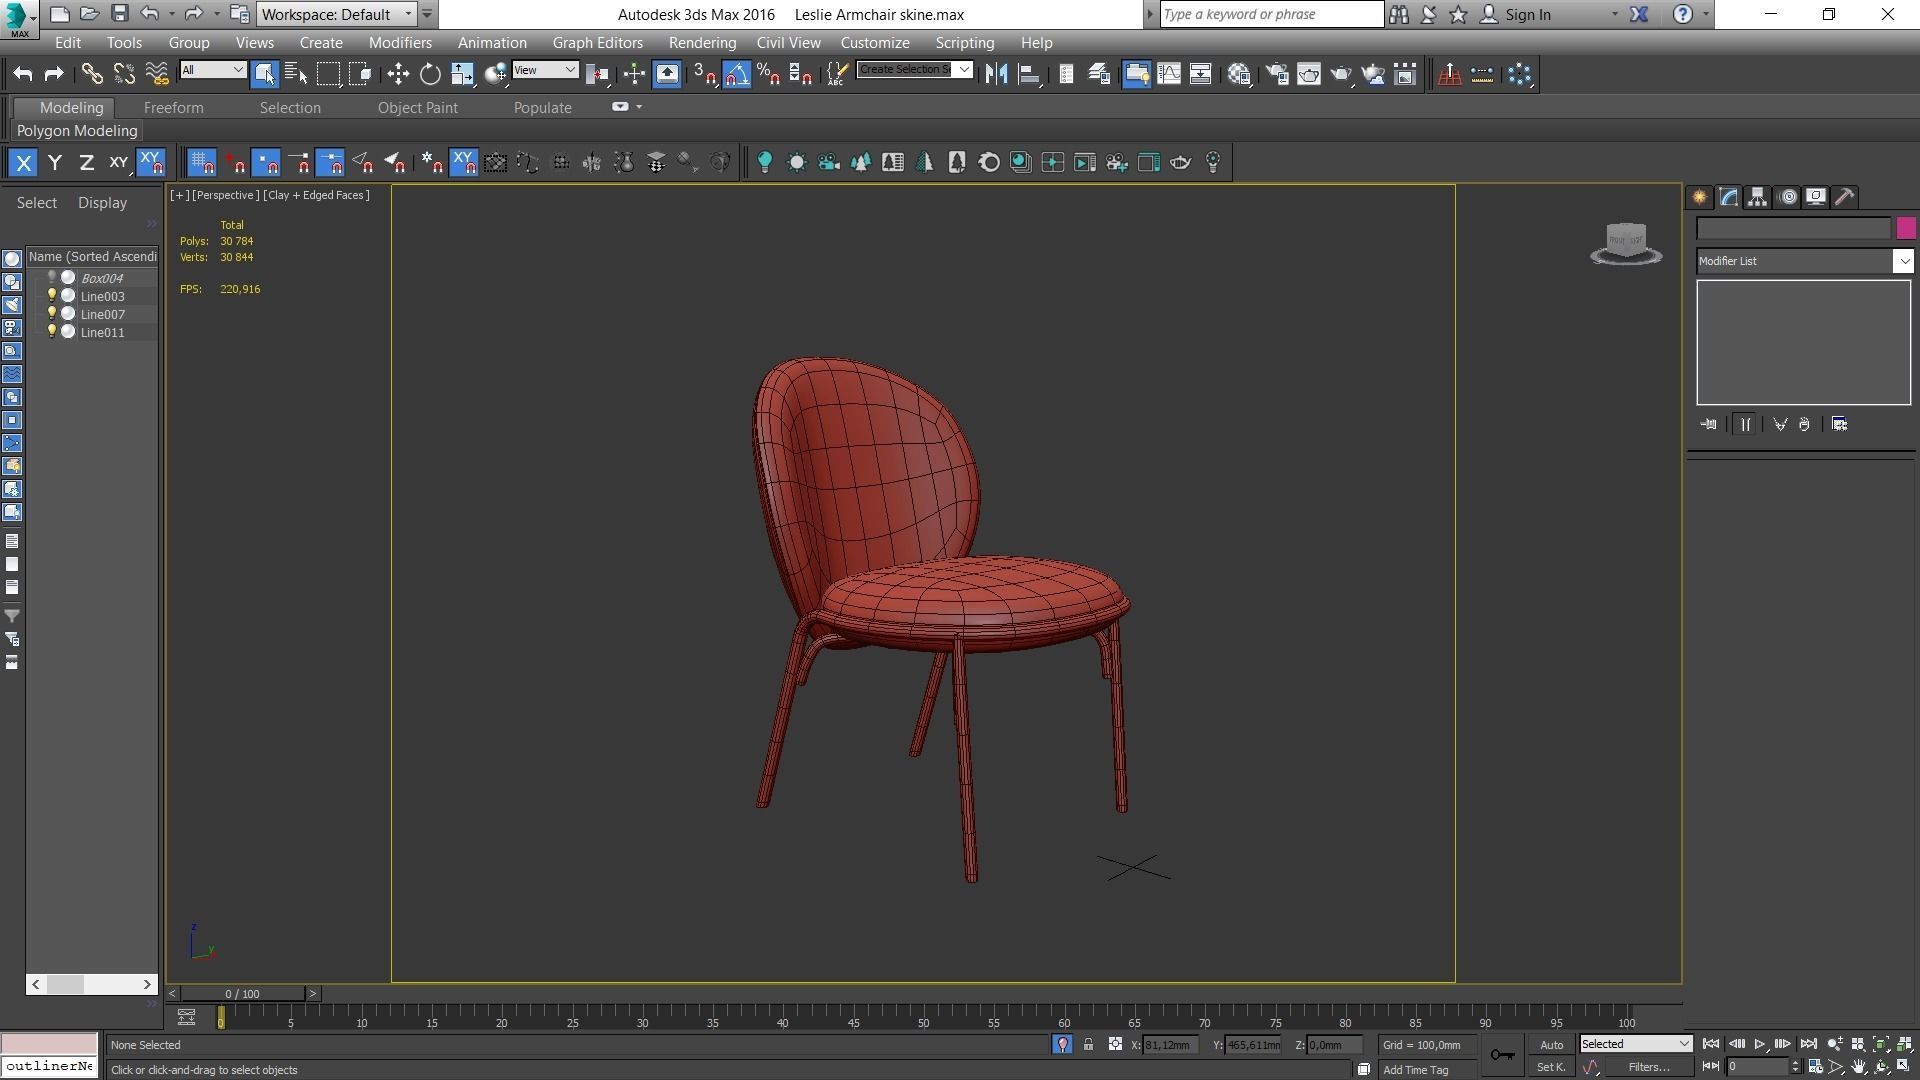Open the Material Editor teapot icon

[x=1239, y=74]
